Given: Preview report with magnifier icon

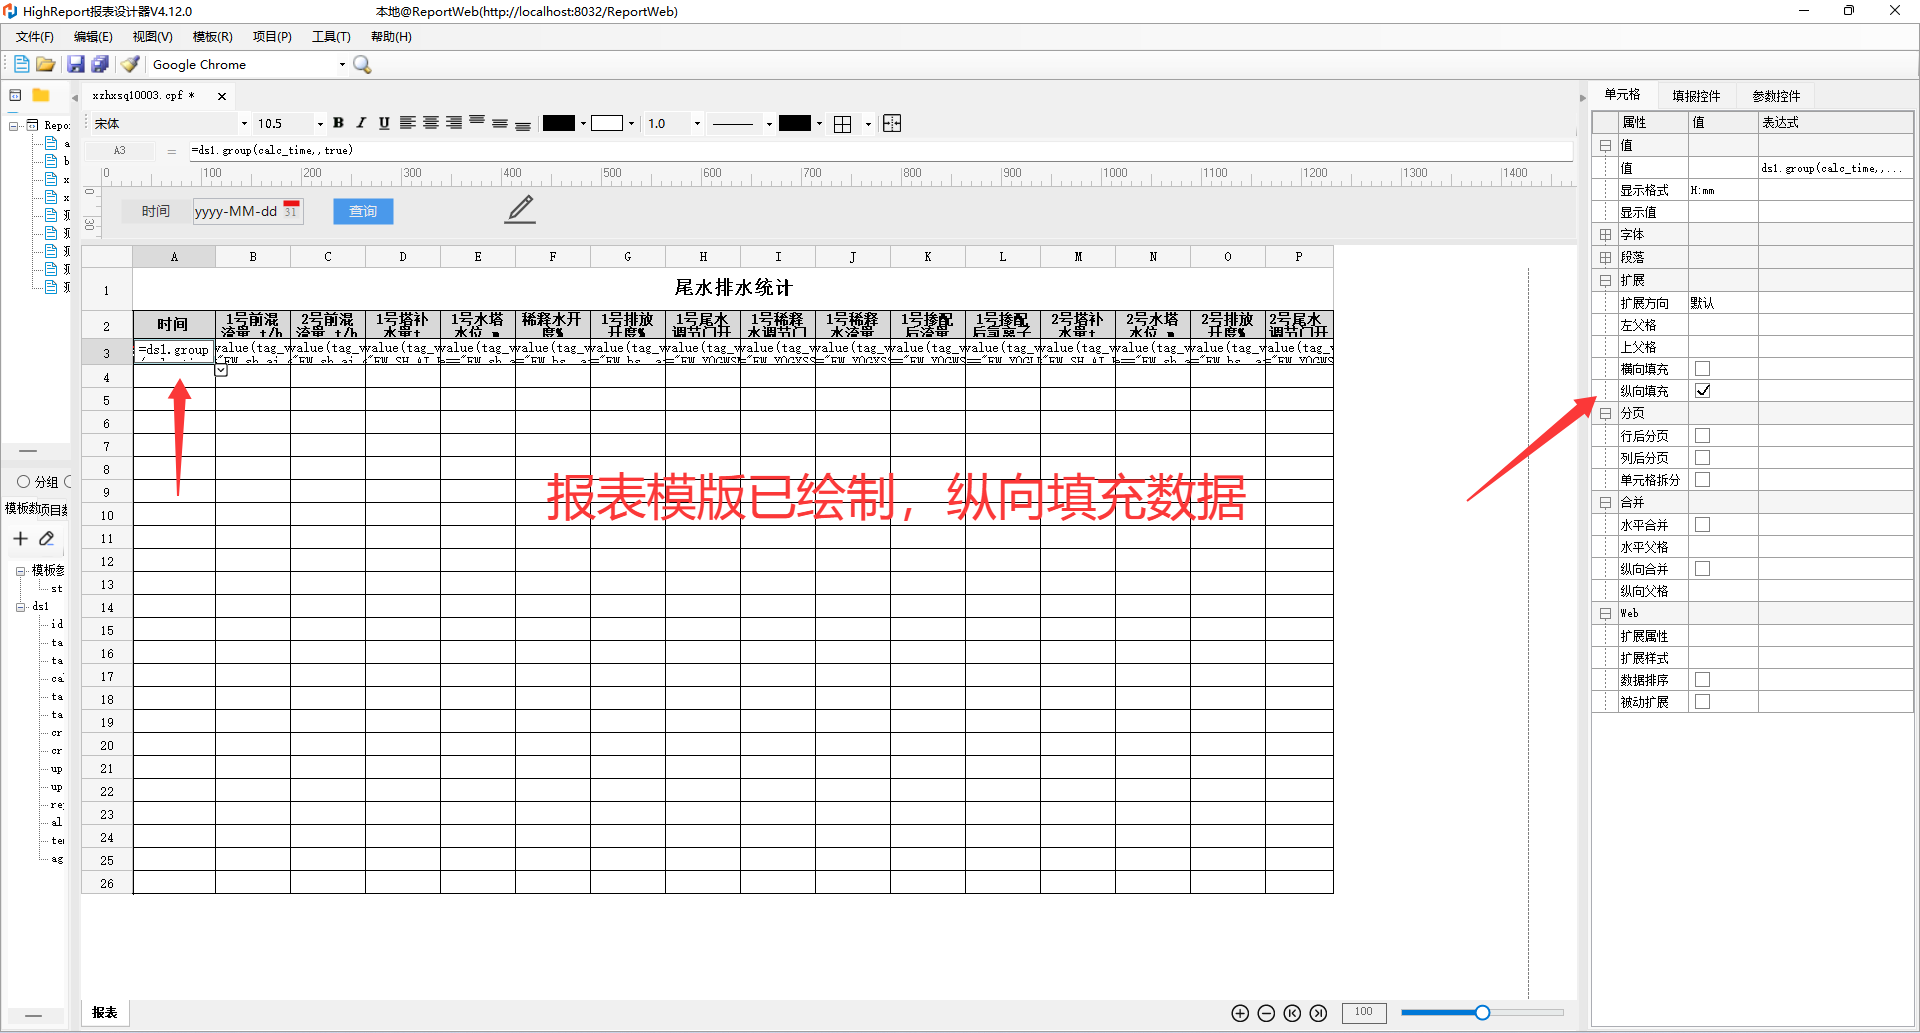Looking at the screenshot, I should tap(362, 64).
